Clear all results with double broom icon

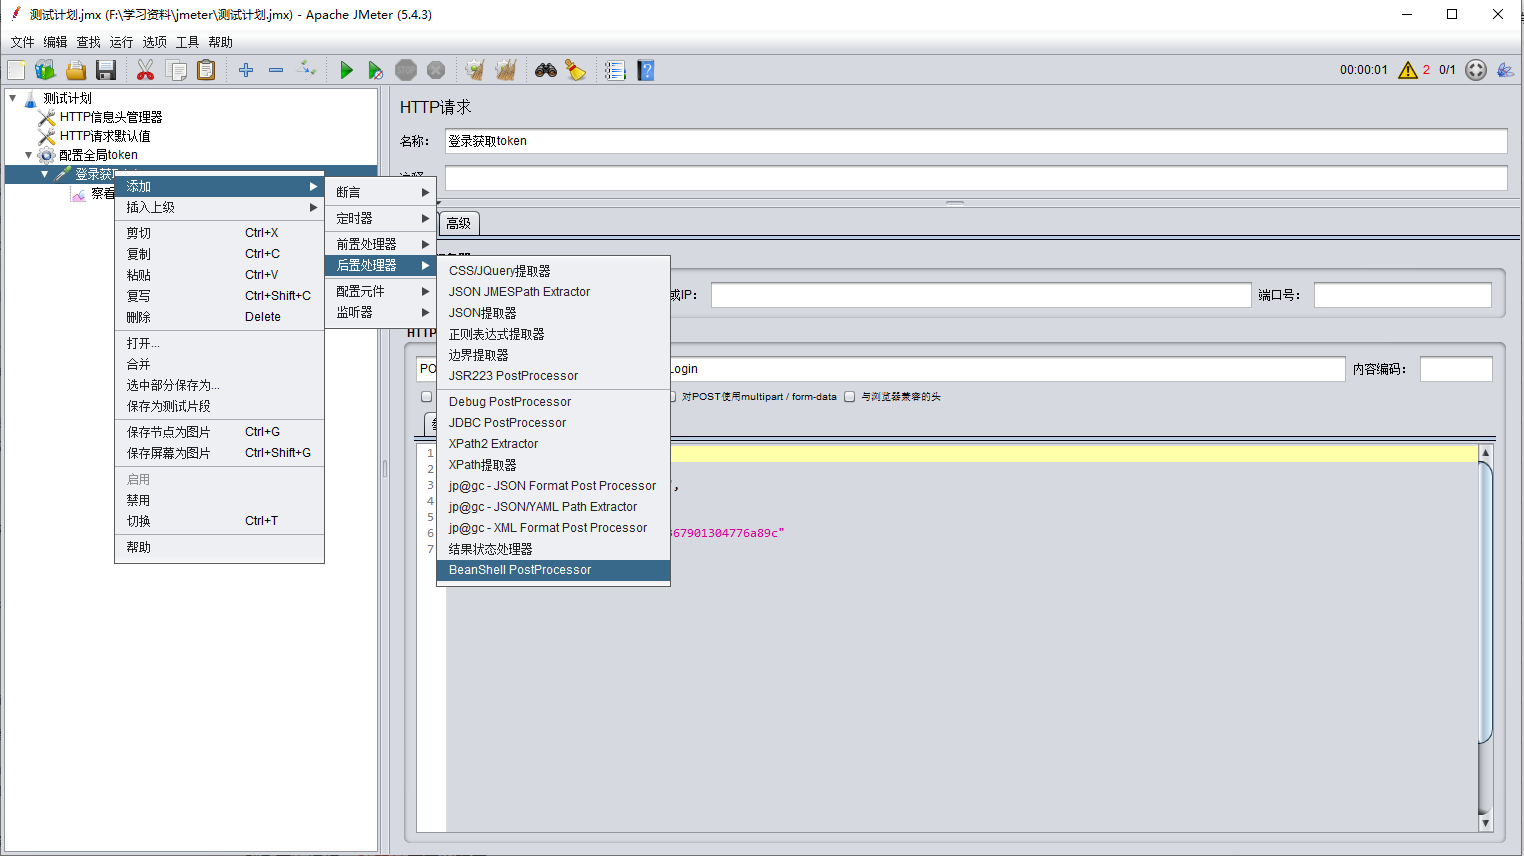point(506,70)
